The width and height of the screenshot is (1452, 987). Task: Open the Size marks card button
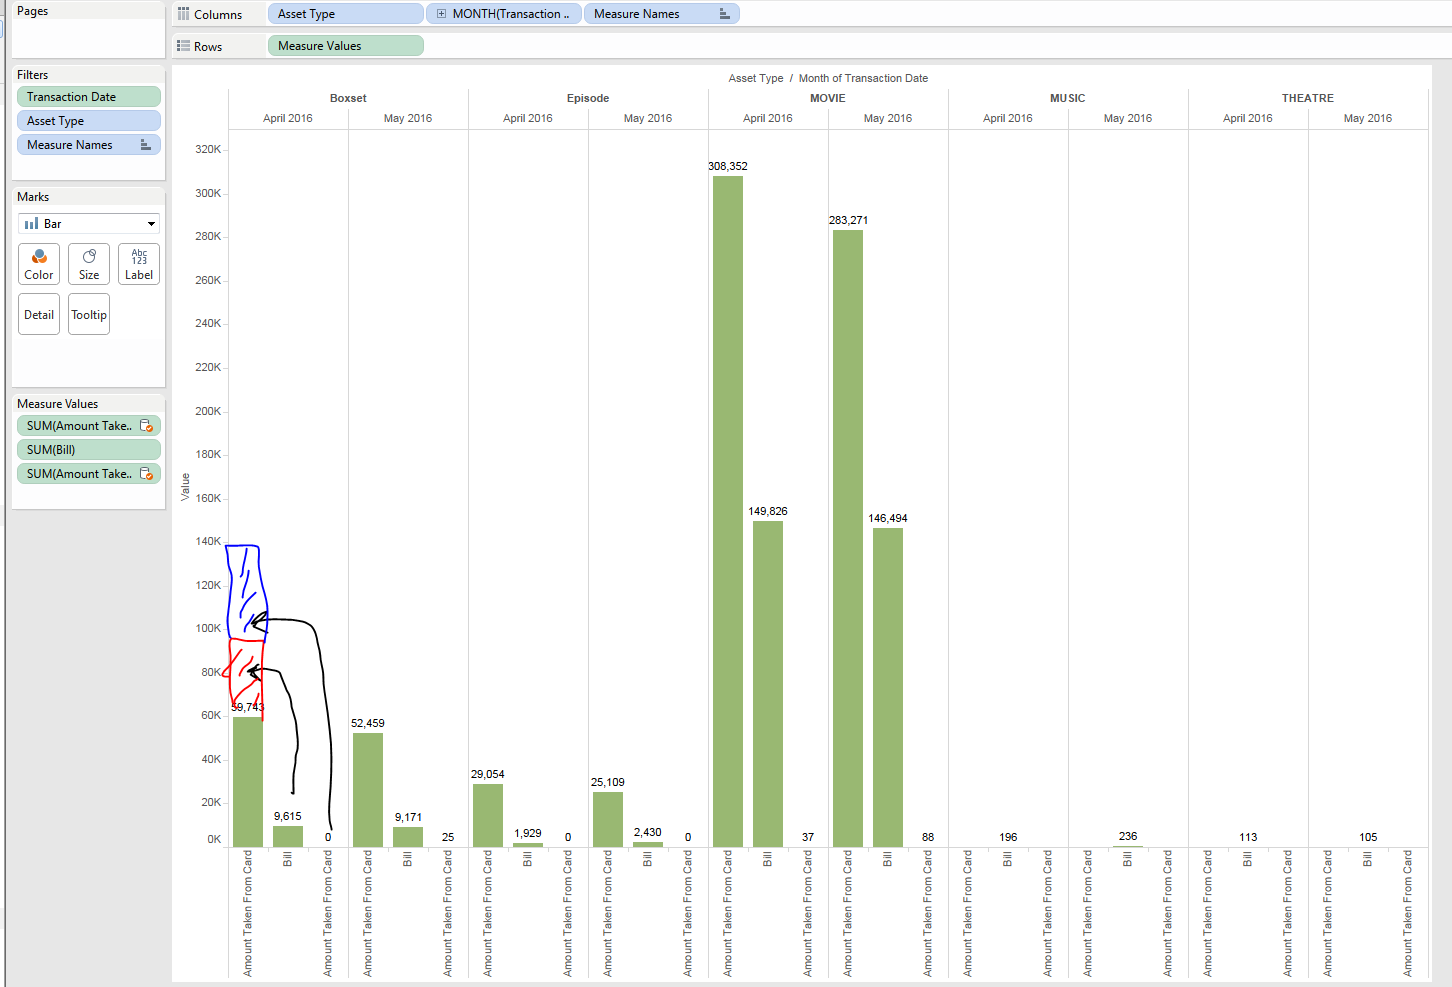pos(89,264)
